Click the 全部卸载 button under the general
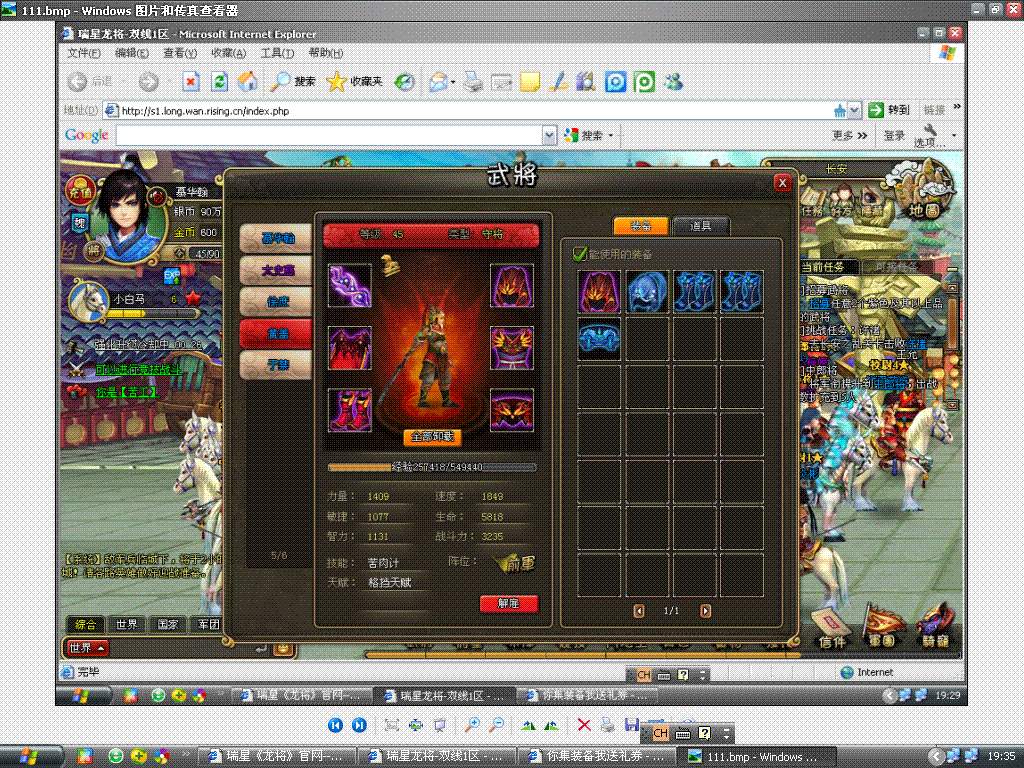The height and width of the screenshot is (768, 1024). 432,436
